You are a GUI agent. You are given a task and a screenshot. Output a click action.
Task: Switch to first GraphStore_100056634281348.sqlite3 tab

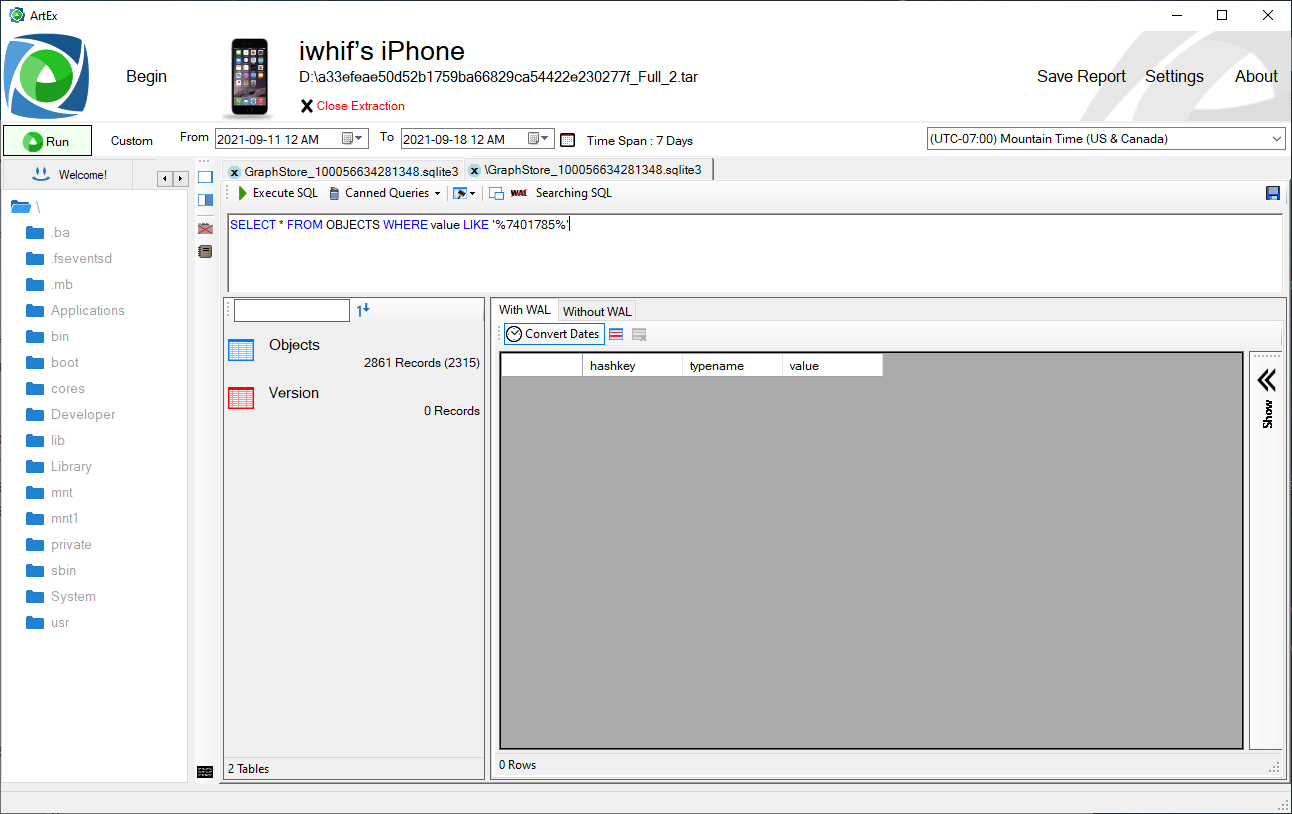point(343,171)
